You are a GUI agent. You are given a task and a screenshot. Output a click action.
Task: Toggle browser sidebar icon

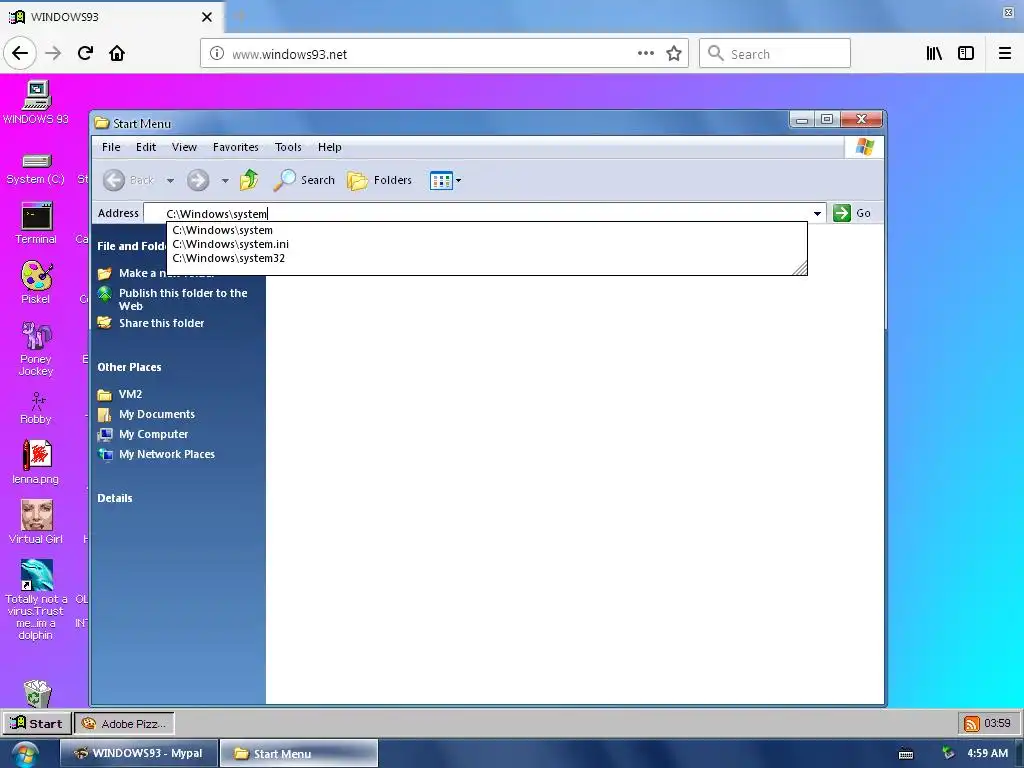click(x=965, y=54)
